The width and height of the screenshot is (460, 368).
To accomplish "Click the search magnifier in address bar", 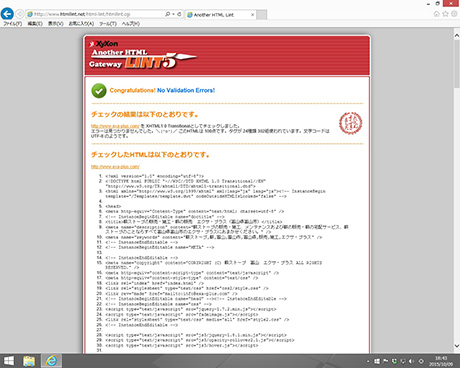I will (x=167, y=14).
